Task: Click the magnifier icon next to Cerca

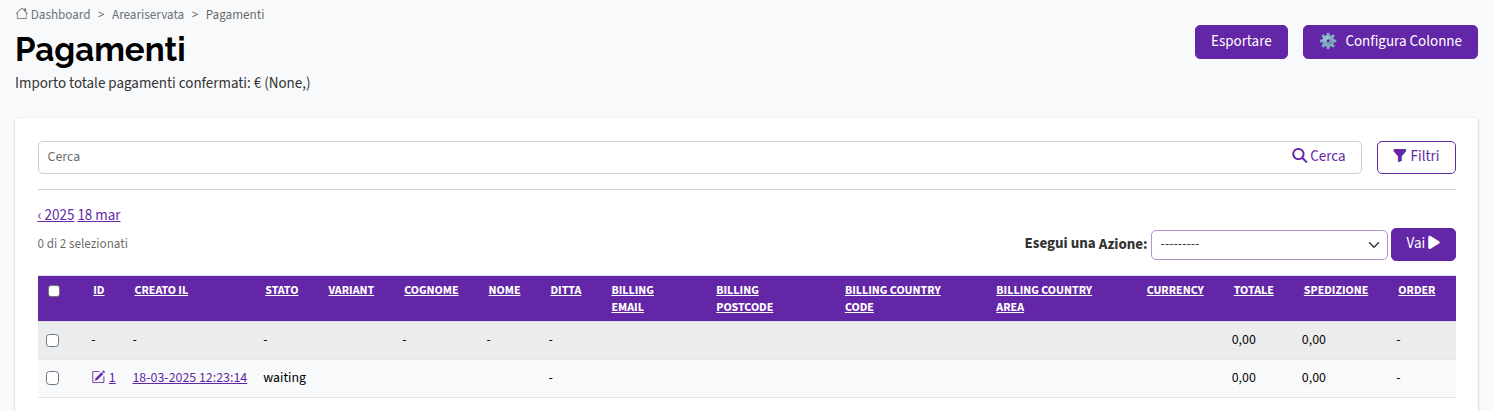Action: [1299, 156]
